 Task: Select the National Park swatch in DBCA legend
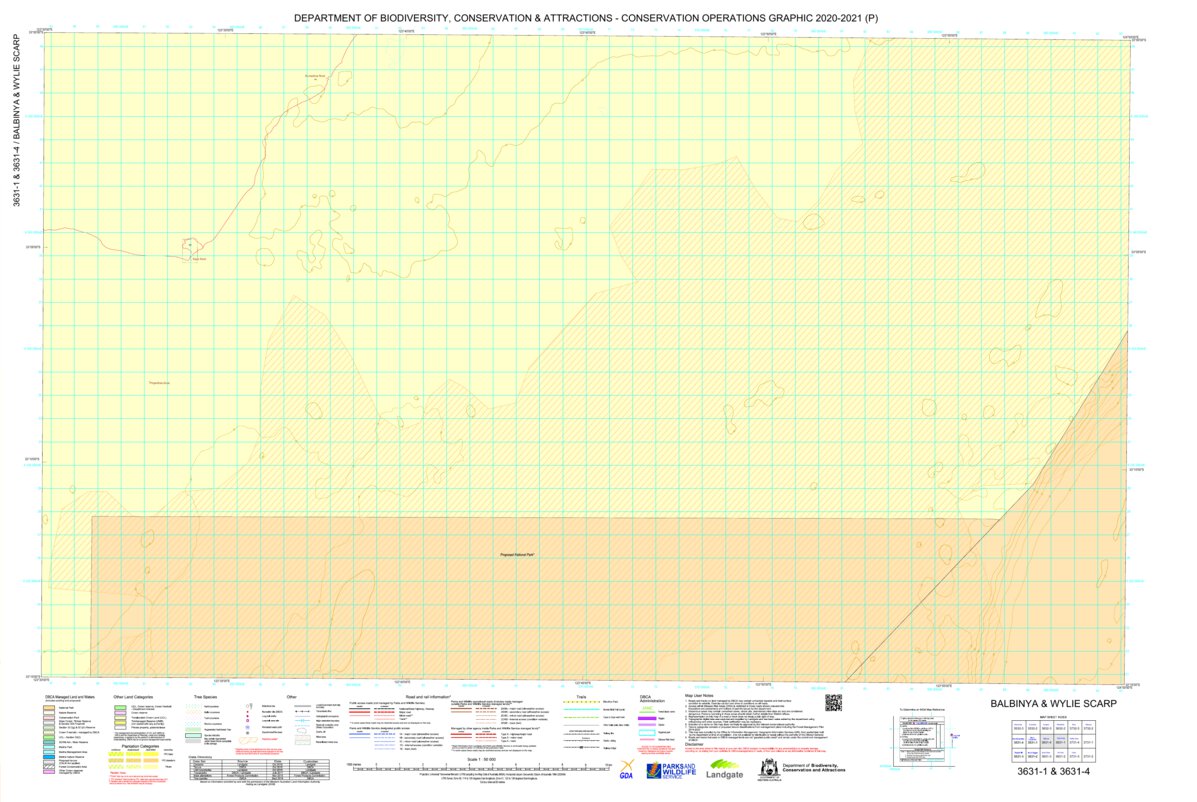tap(48, 707)
